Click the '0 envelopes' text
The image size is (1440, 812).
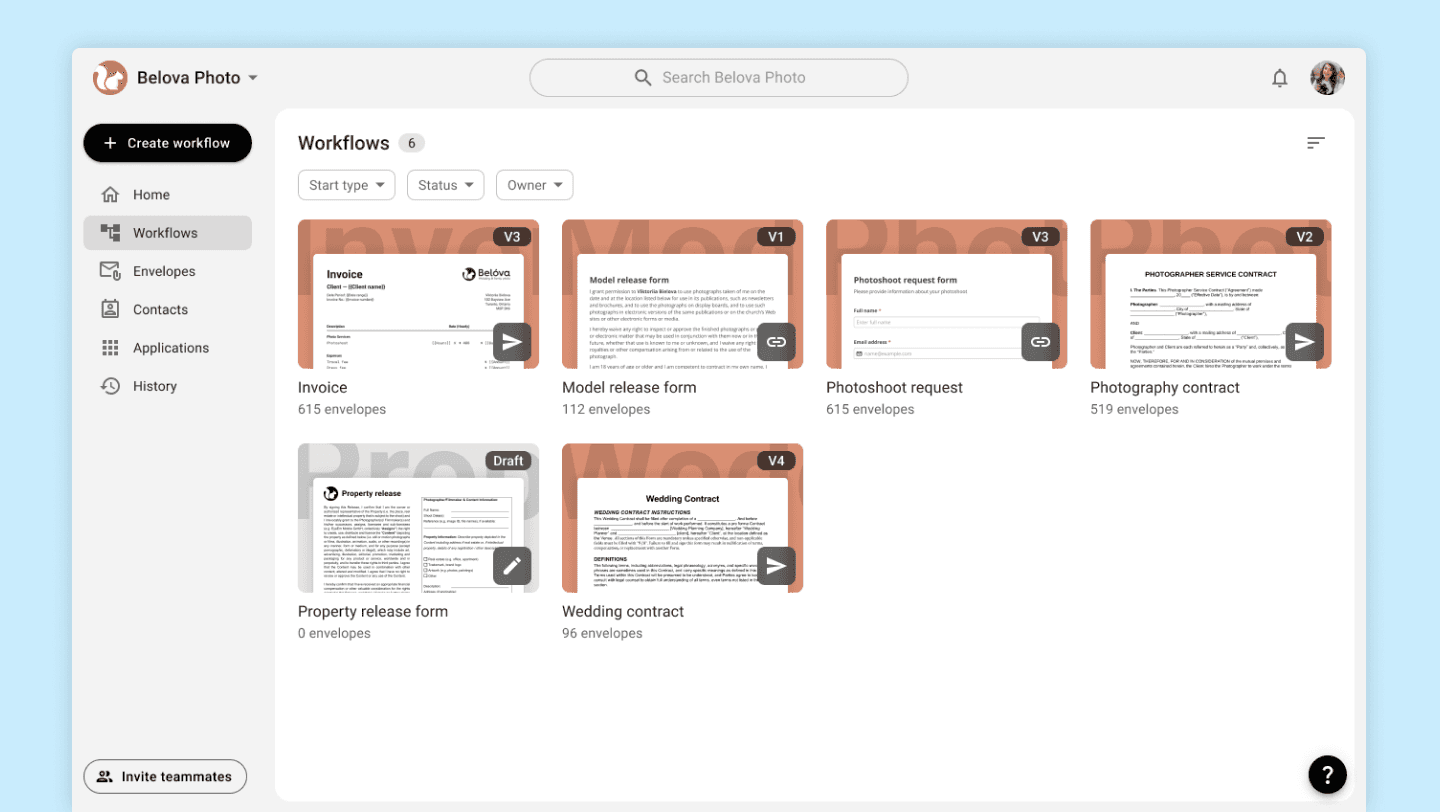point(334,634)
